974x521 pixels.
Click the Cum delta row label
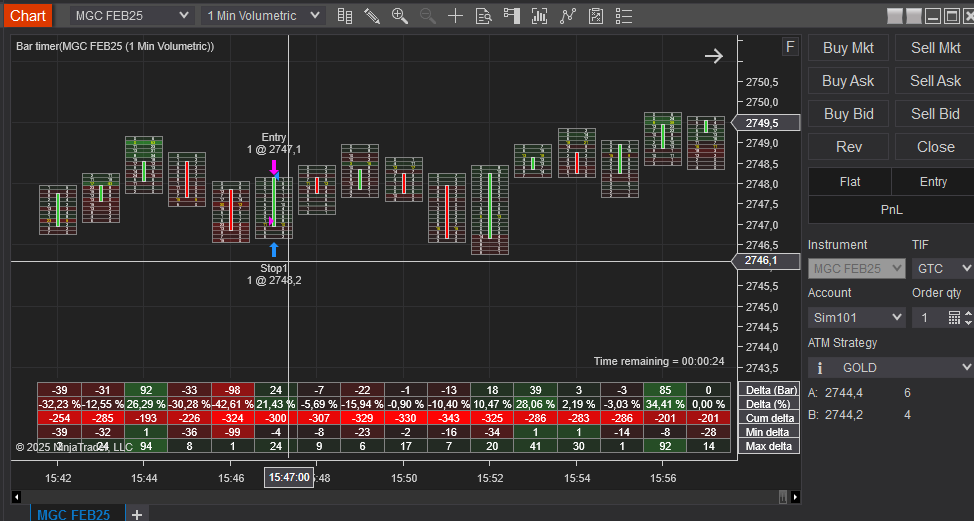click(769, 418)
